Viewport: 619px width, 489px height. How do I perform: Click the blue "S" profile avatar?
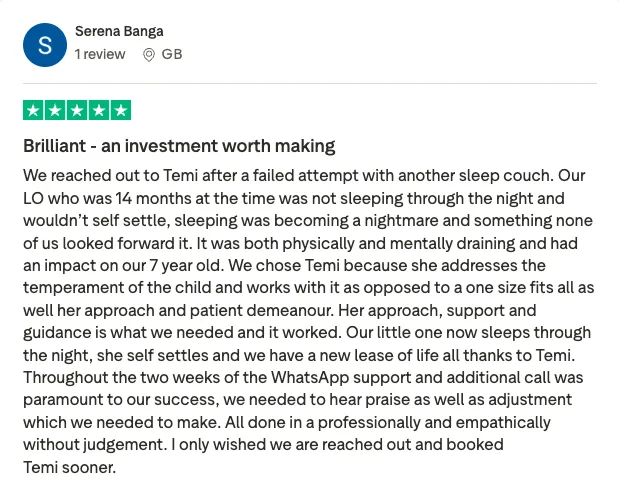45,45
